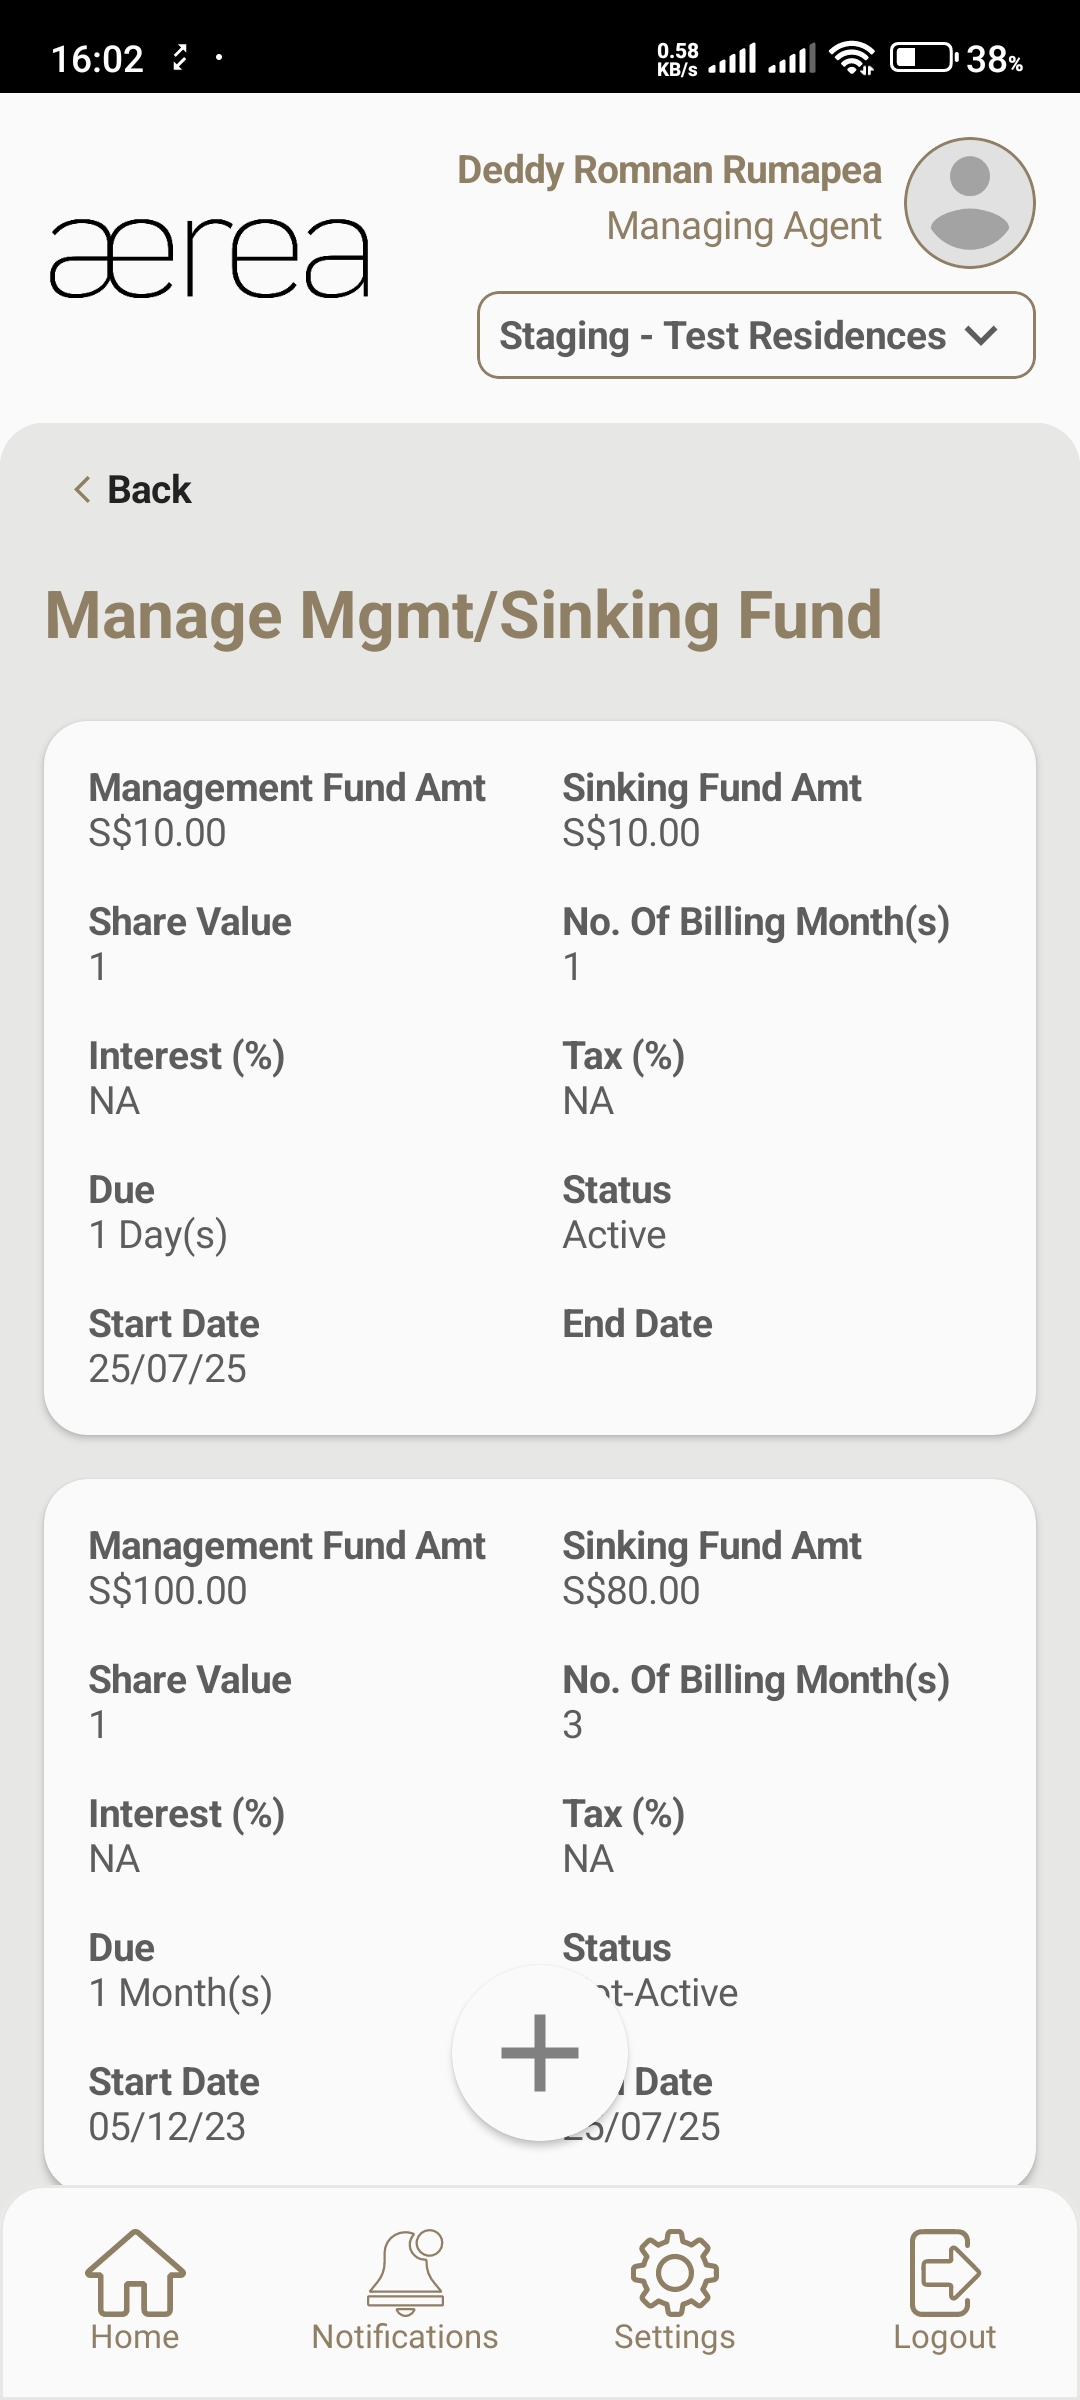Open Notifications via bell icon
Viewport: 1080px width, 2400px height.
point(405,2272)
